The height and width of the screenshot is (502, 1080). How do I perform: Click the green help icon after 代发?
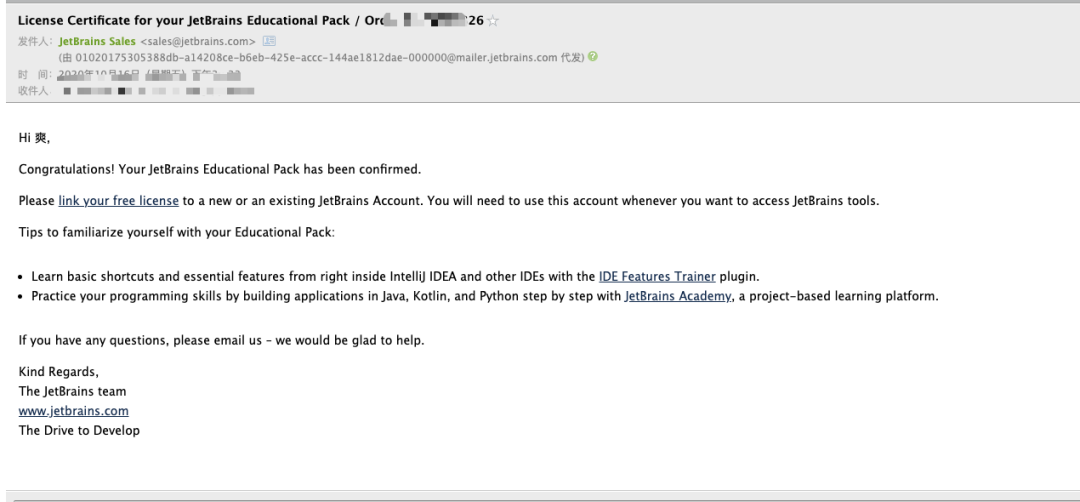[x=592, y=57]
